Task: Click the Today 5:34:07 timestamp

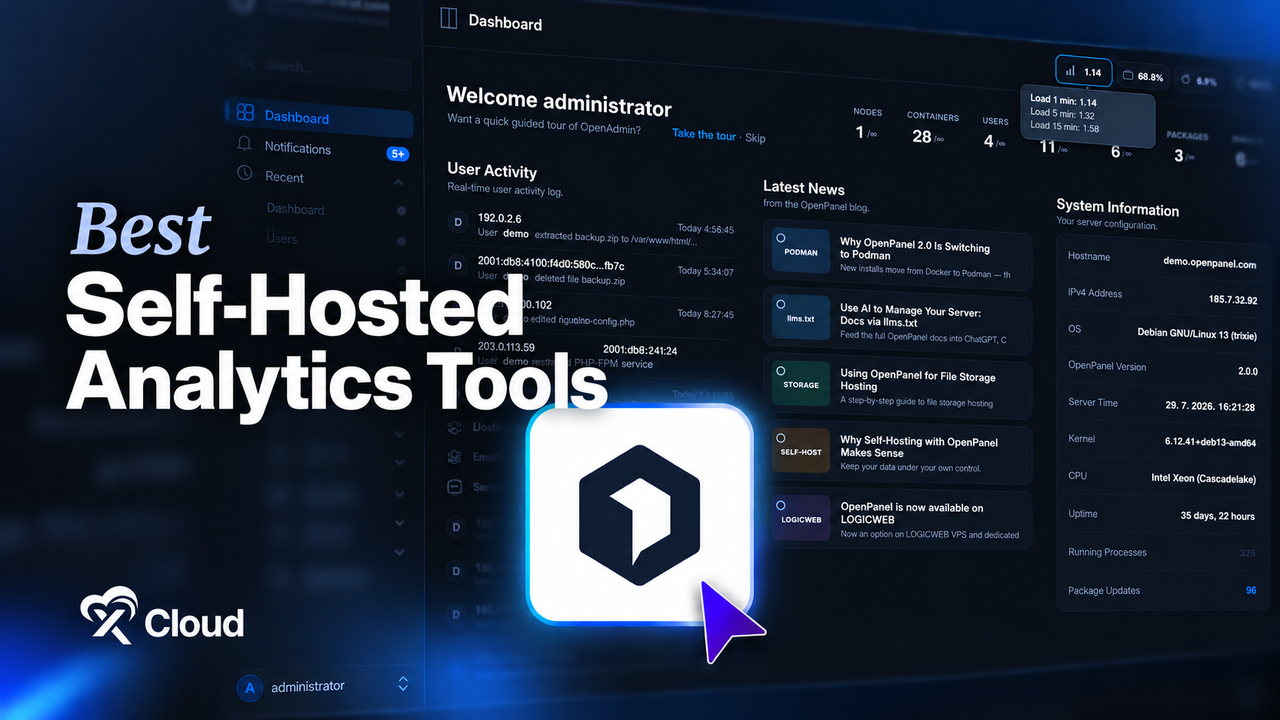Action: 705,271
